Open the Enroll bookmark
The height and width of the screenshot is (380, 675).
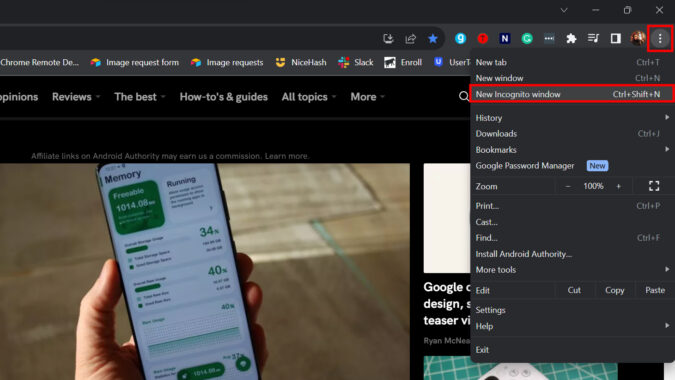403,62
